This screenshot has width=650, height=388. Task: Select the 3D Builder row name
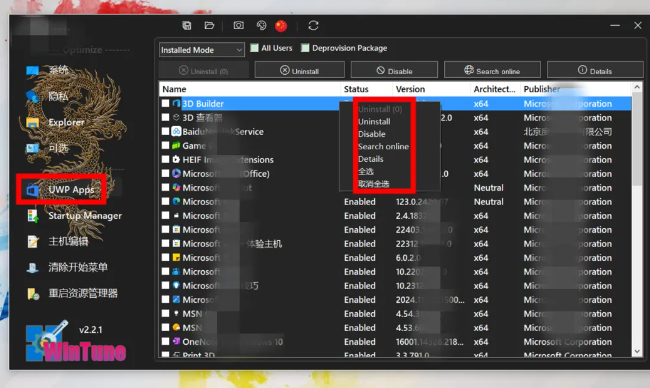(203, 104)
